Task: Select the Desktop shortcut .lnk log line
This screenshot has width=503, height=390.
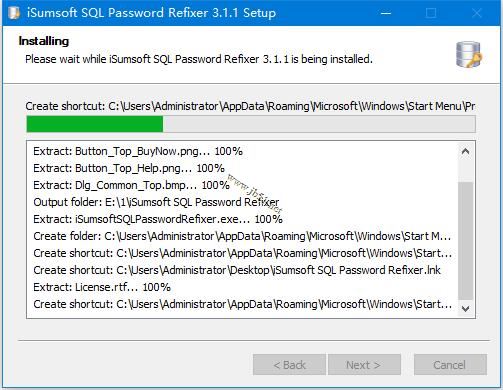Action: click(x=237, y=270)
